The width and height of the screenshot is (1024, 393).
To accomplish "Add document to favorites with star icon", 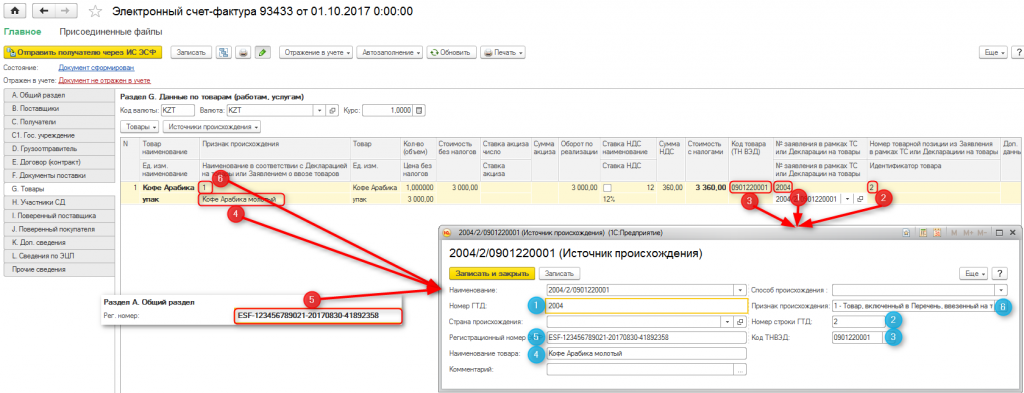I will [95, 12].
